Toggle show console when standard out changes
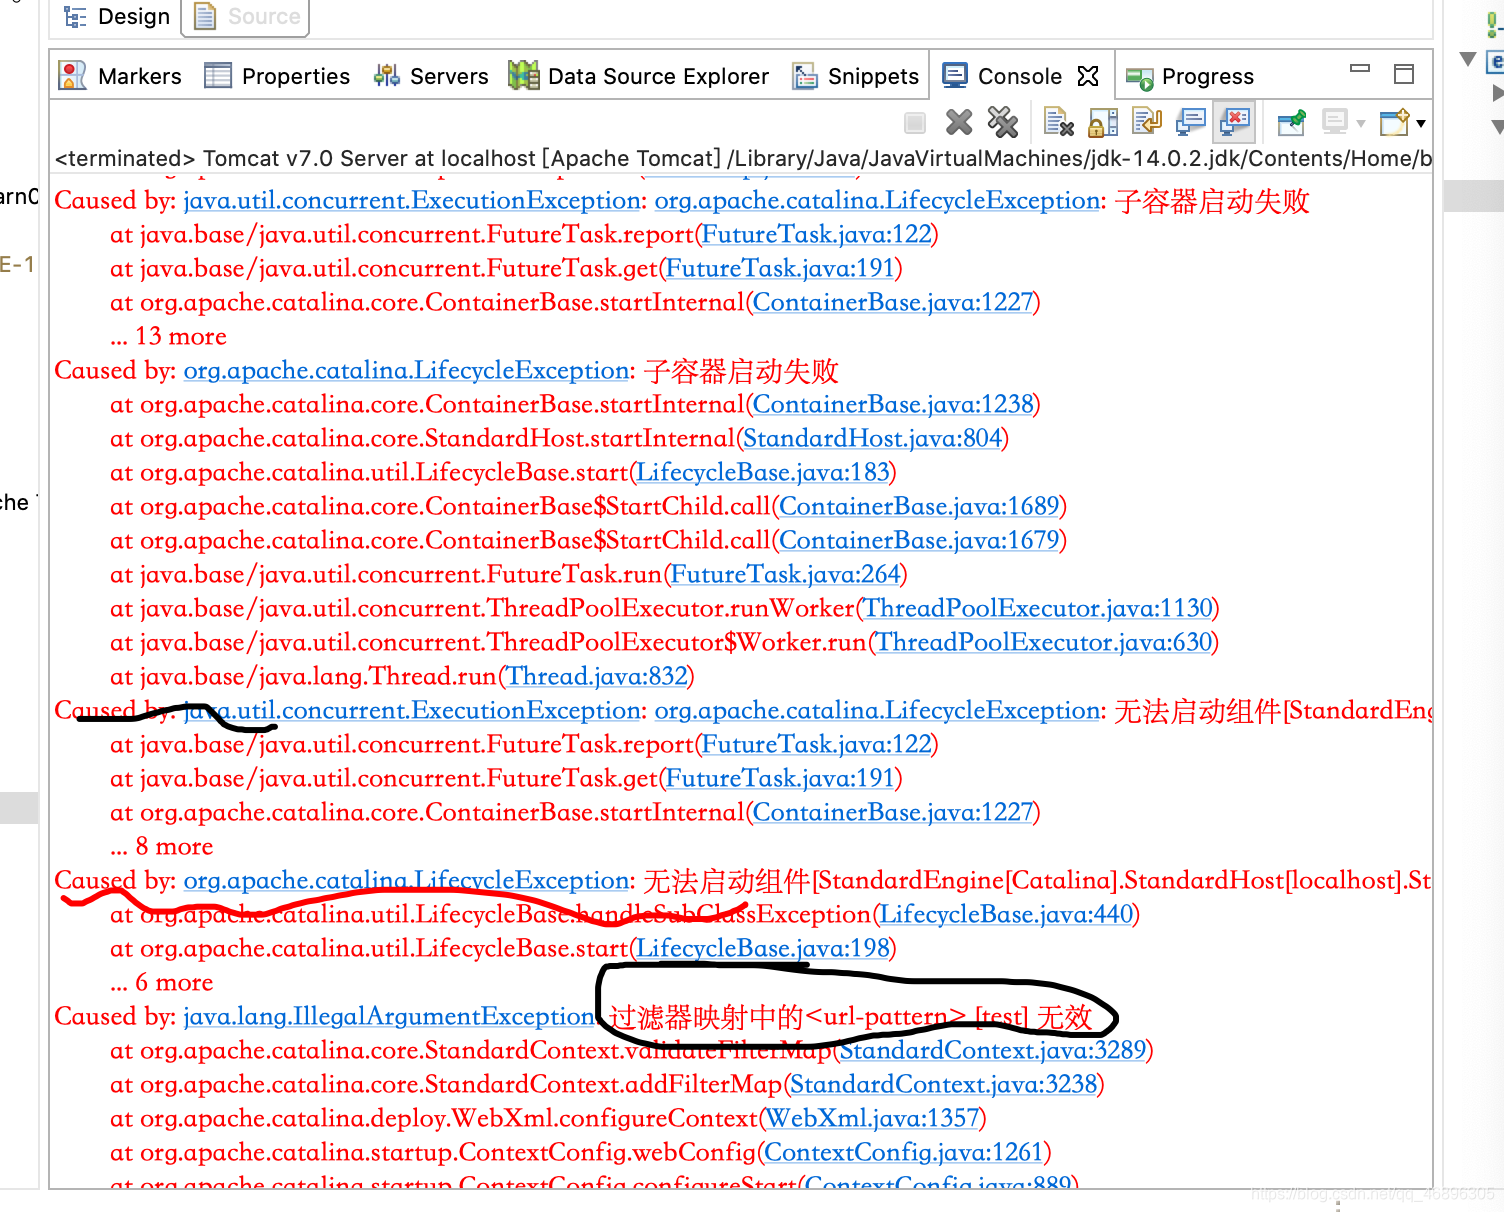The image size is (1504, 1212). tap(1191, 123)
